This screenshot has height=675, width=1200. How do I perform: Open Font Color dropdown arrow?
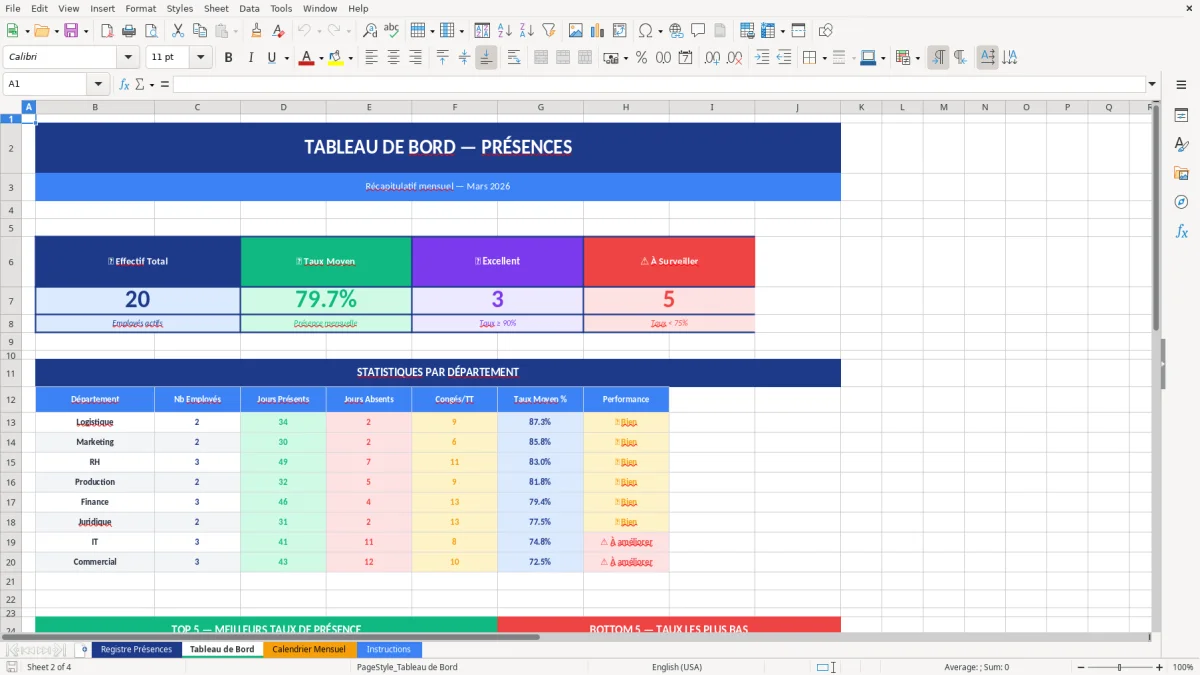320,58
